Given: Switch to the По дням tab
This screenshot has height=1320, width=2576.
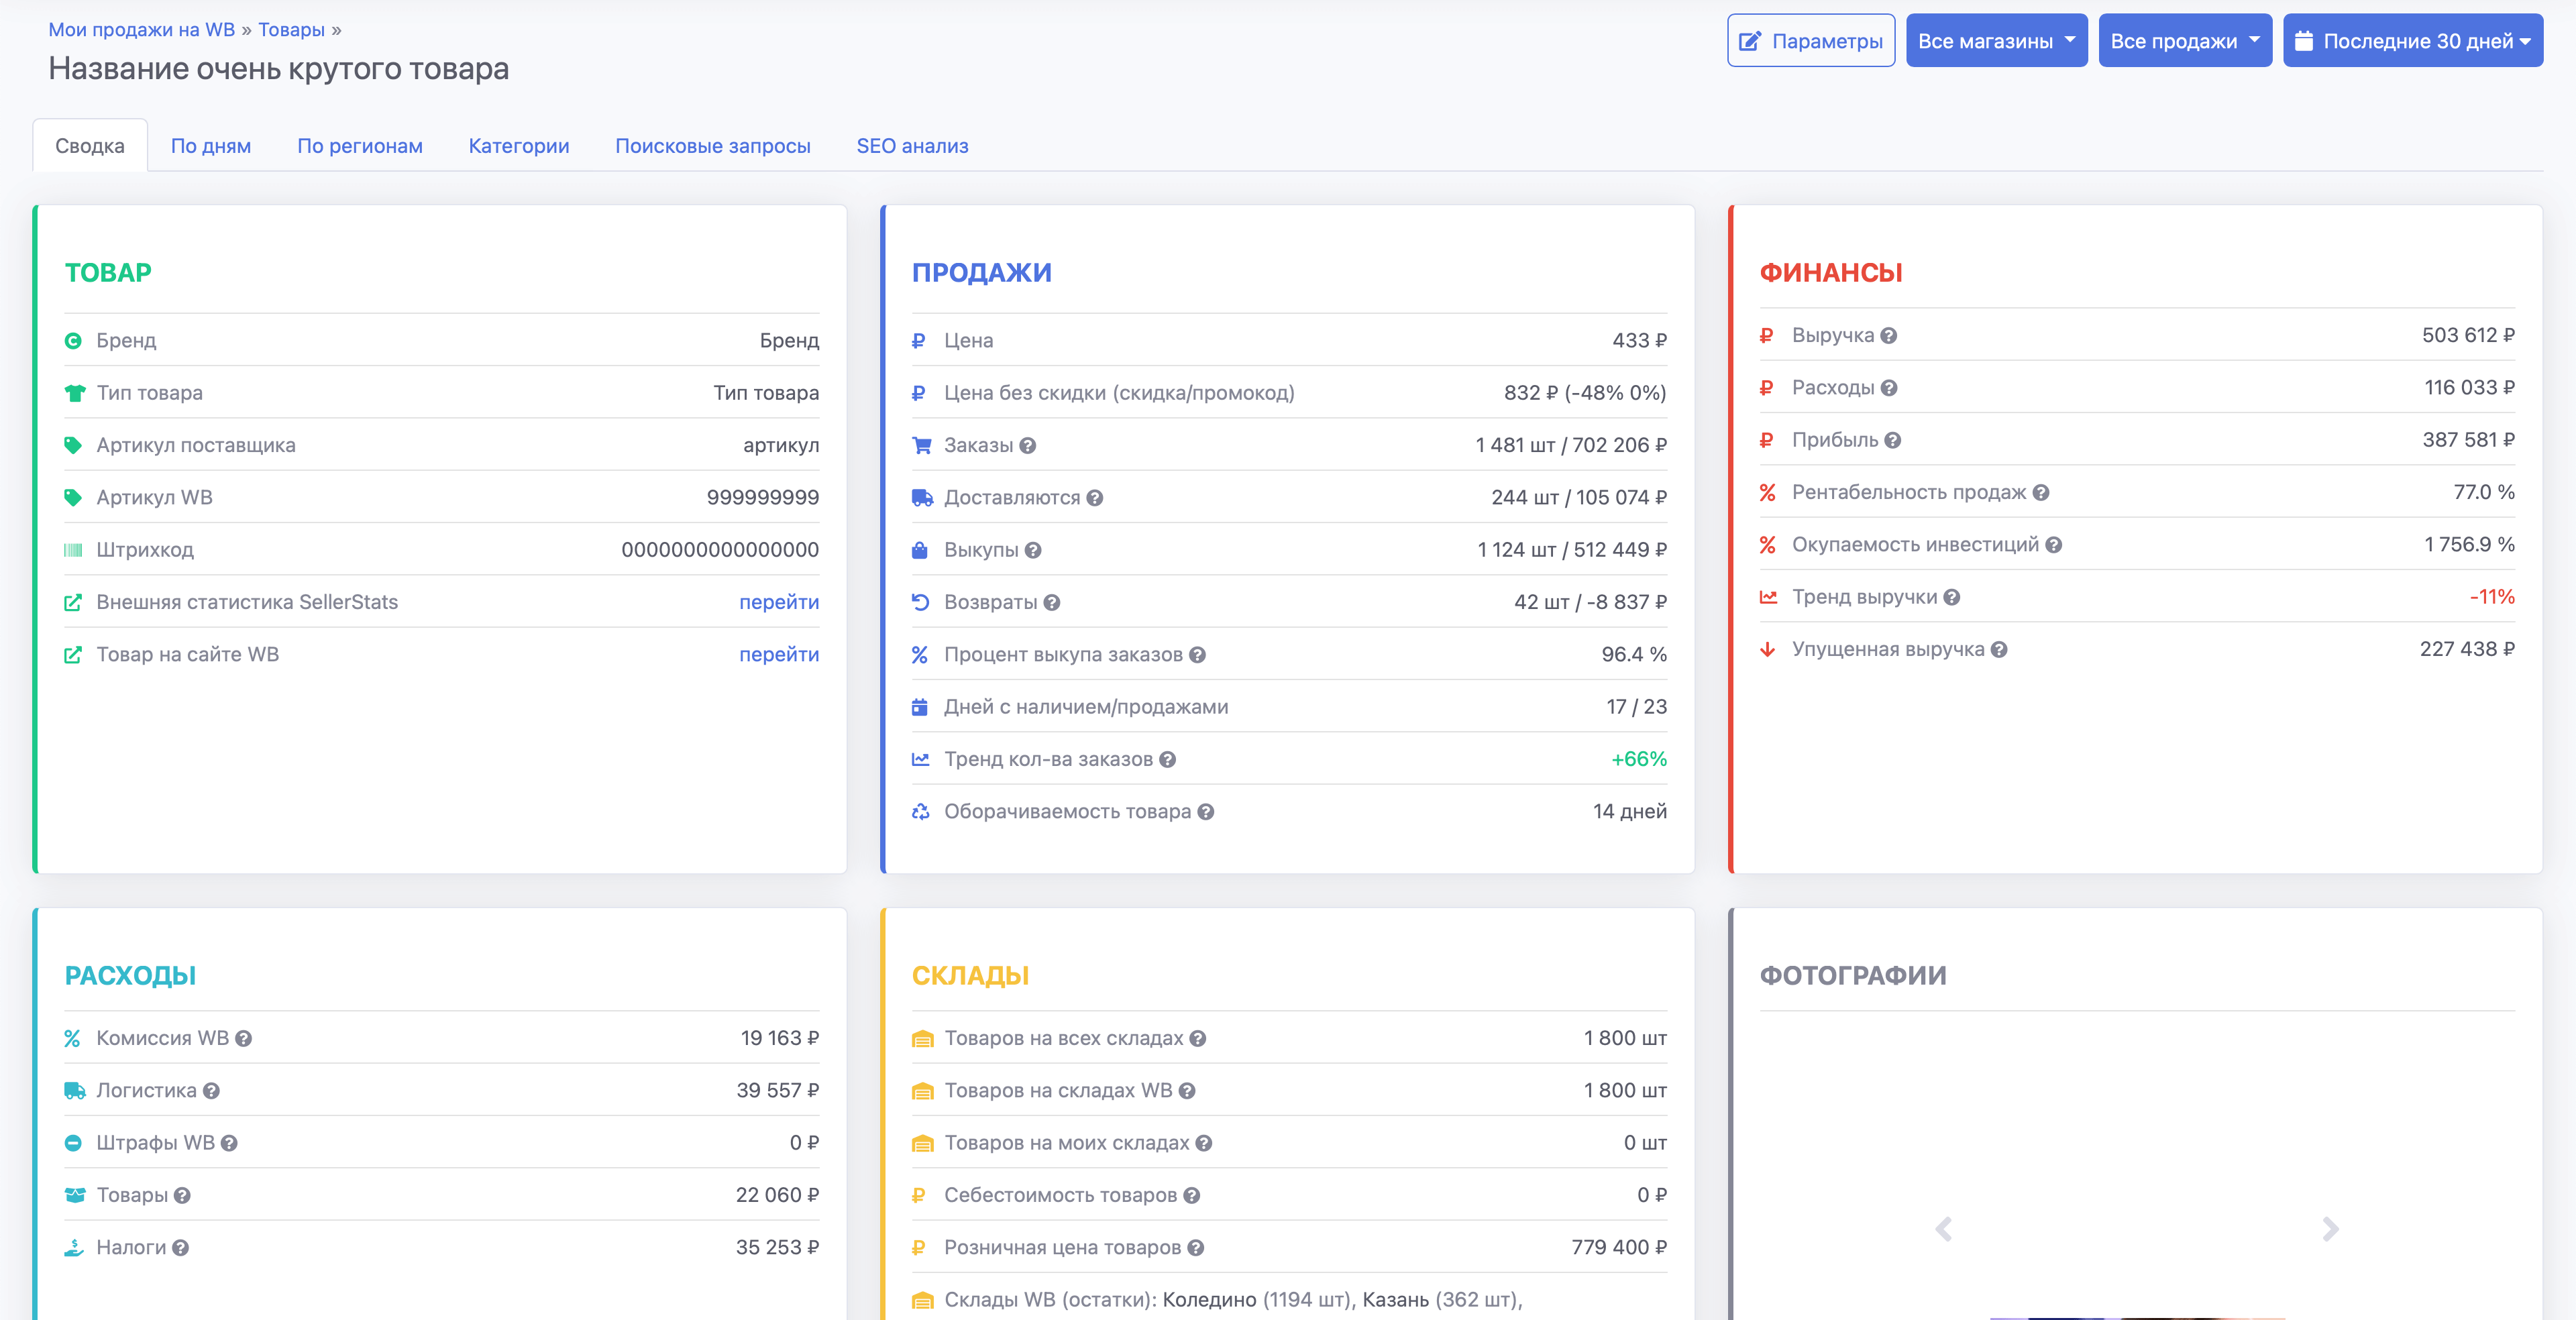Looking at the screenshot, I should click(x=211, y=145).
